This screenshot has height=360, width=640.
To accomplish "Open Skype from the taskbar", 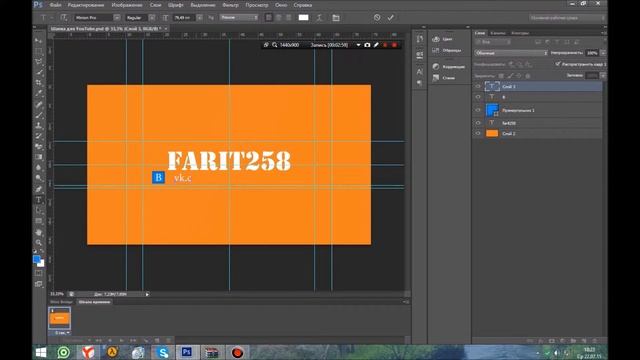I will (x=162, y=352).
